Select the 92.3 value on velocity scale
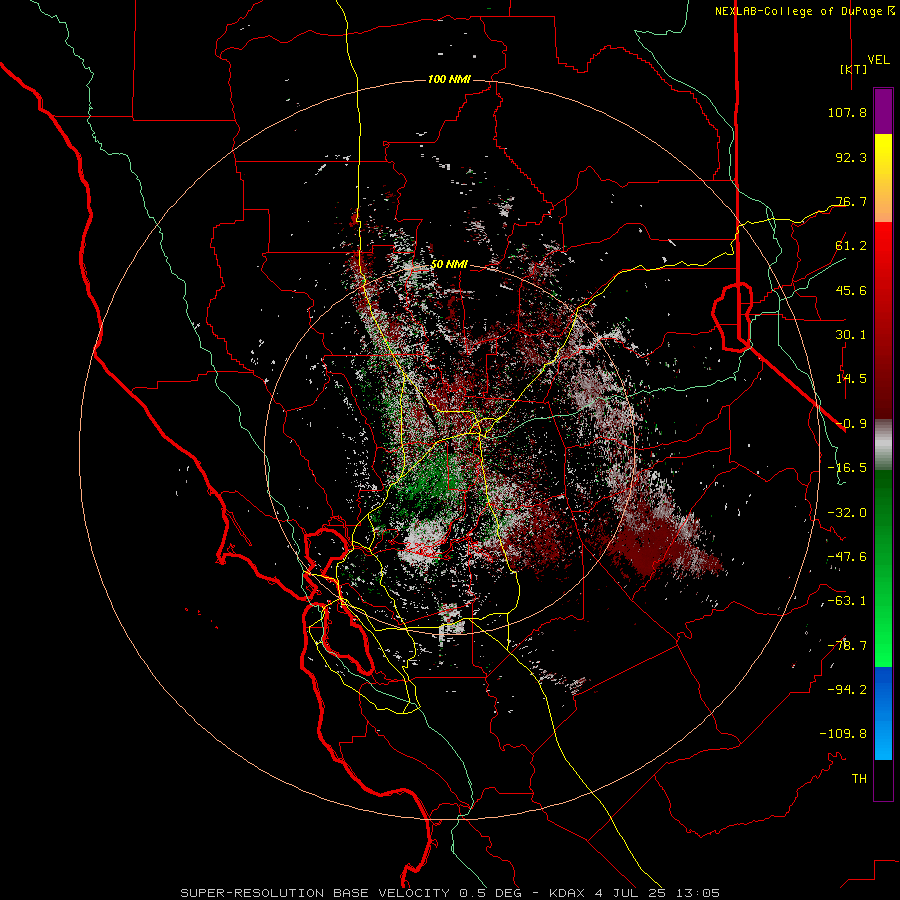900x900 pixels. (851, 157)
